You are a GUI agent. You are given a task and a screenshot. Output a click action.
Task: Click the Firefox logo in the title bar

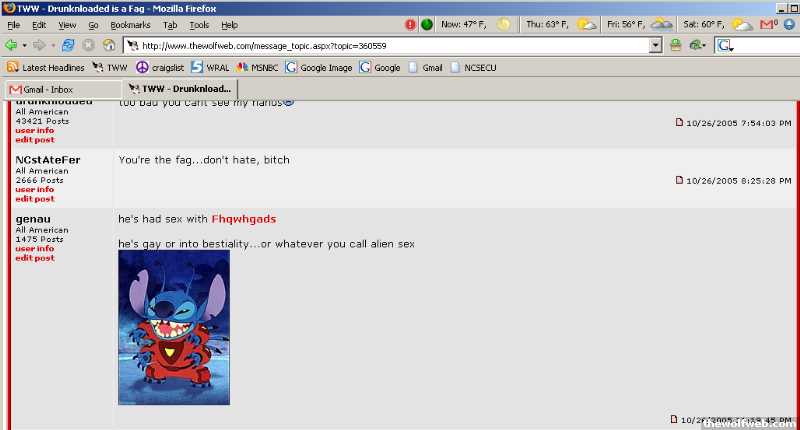pyautogui.click(x=9, y=8)
